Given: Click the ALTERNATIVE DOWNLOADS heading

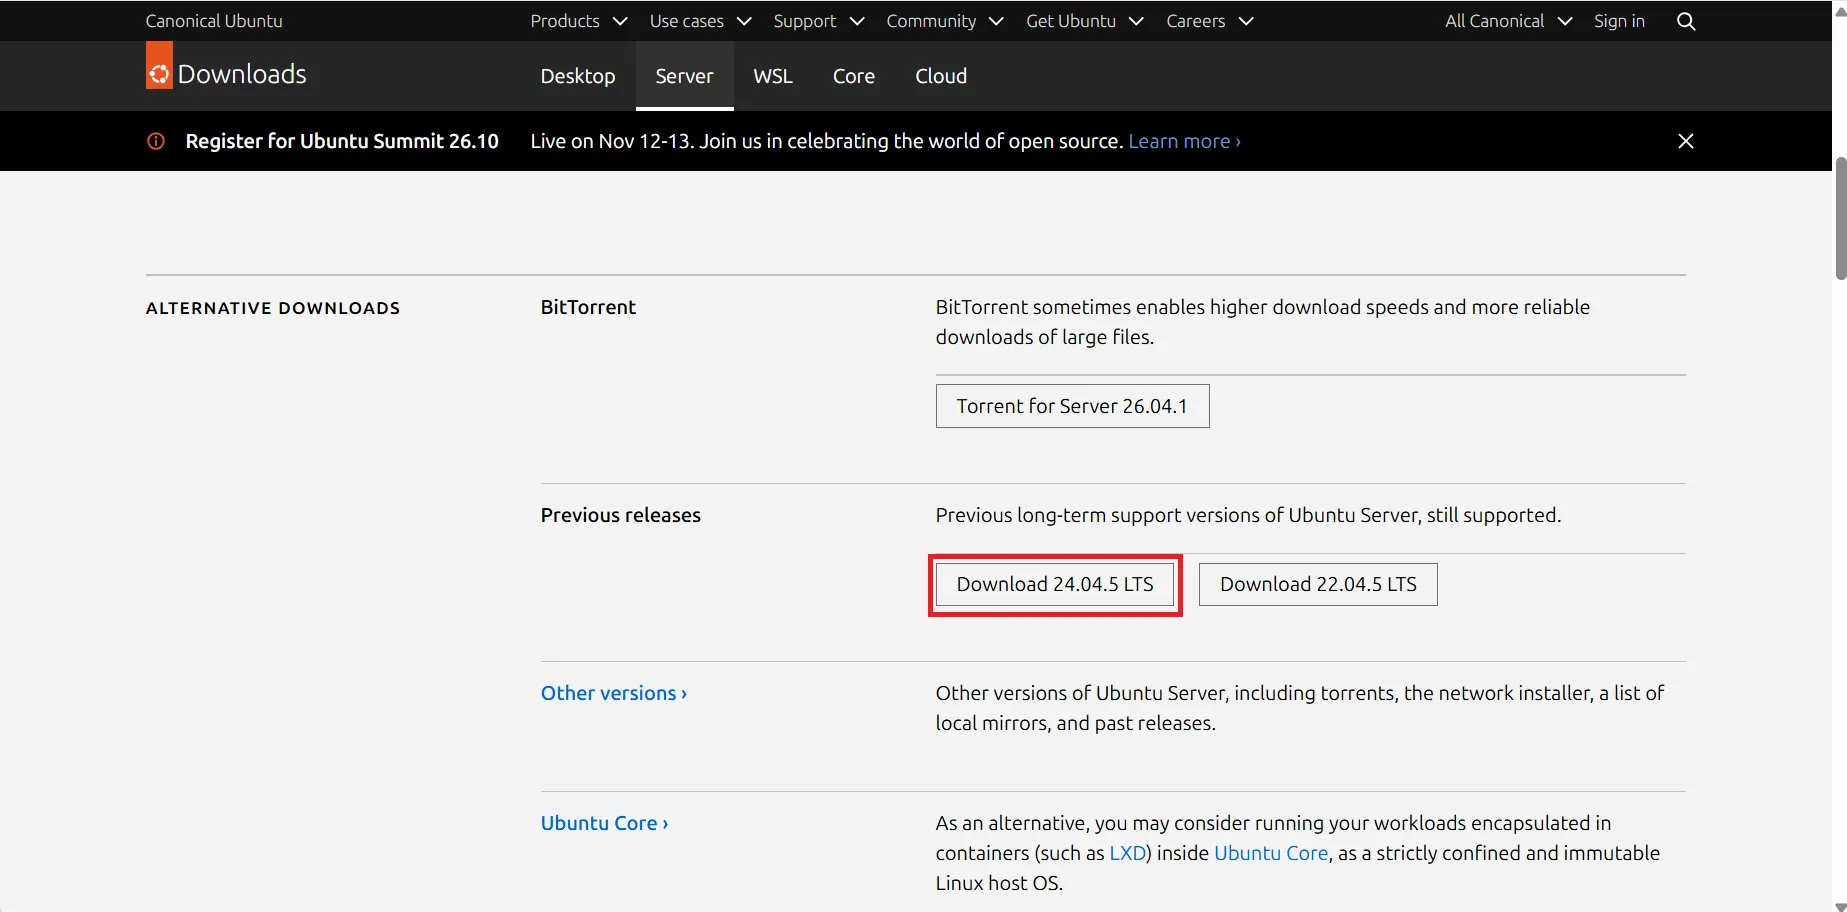Looking at the screenshot, I should point(273,308).
